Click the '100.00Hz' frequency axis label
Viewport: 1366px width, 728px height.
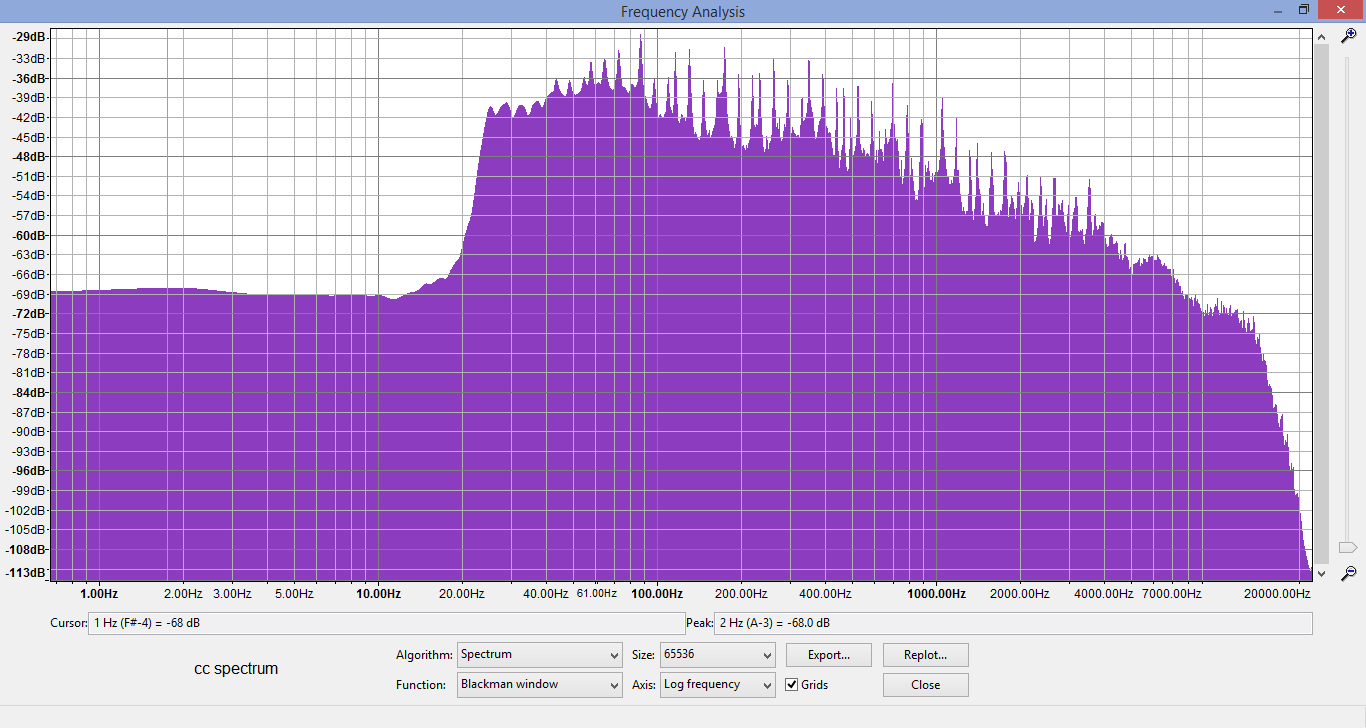click(x=656, y=594)
